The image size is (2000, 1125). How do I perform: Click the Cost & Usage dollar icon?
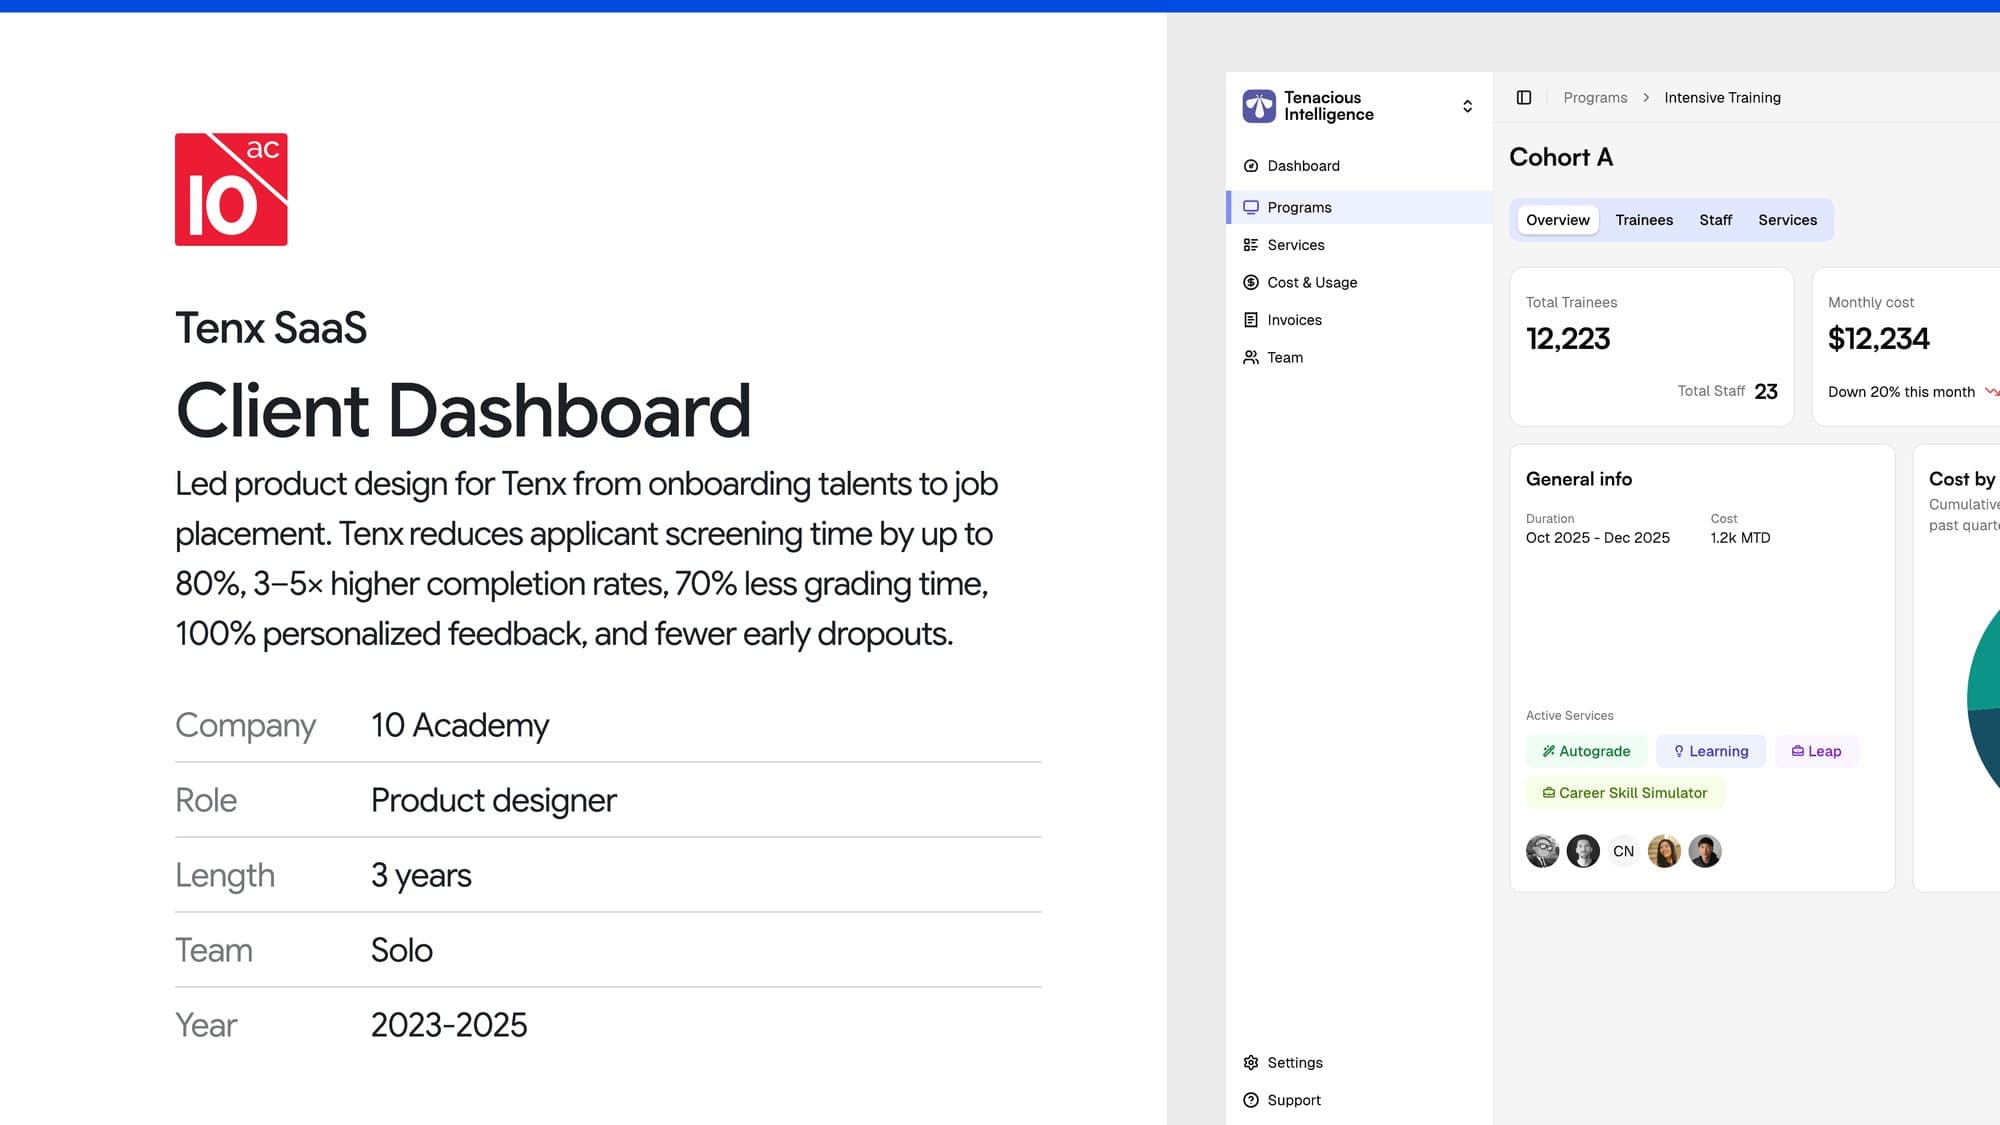[1251, 283]
